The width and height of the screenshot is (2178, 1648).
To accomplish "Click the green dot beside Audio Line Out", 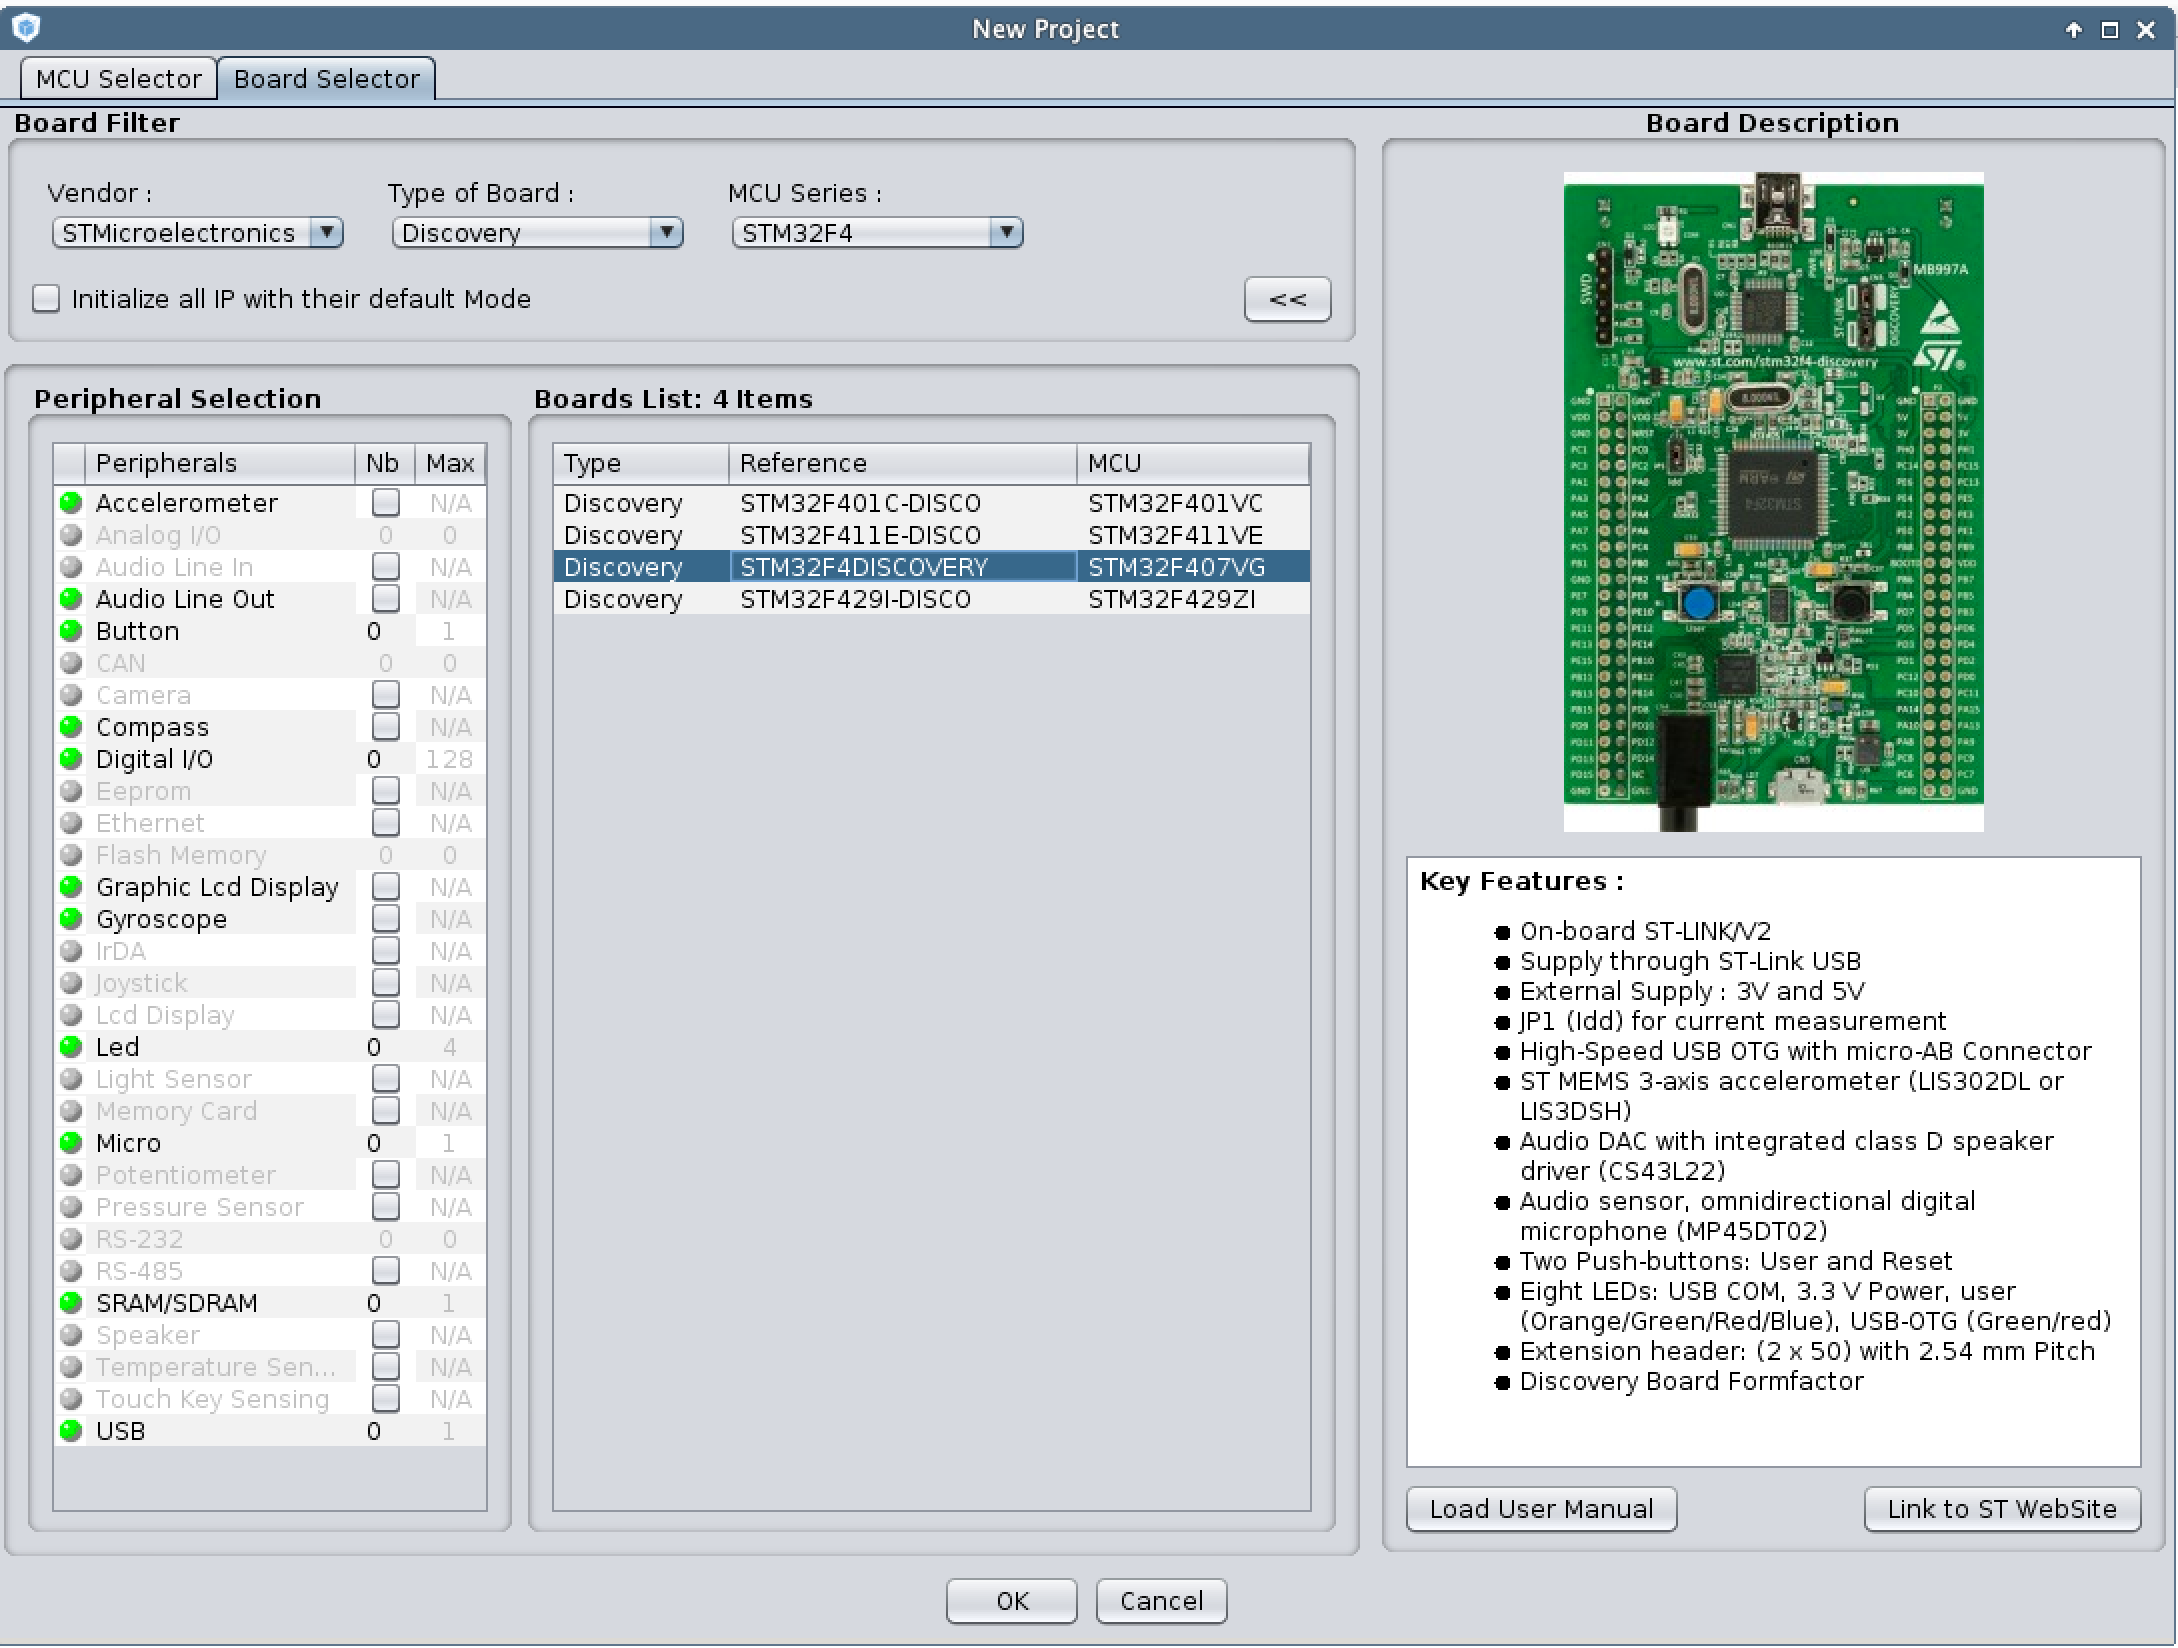I will tap(70, 598).
